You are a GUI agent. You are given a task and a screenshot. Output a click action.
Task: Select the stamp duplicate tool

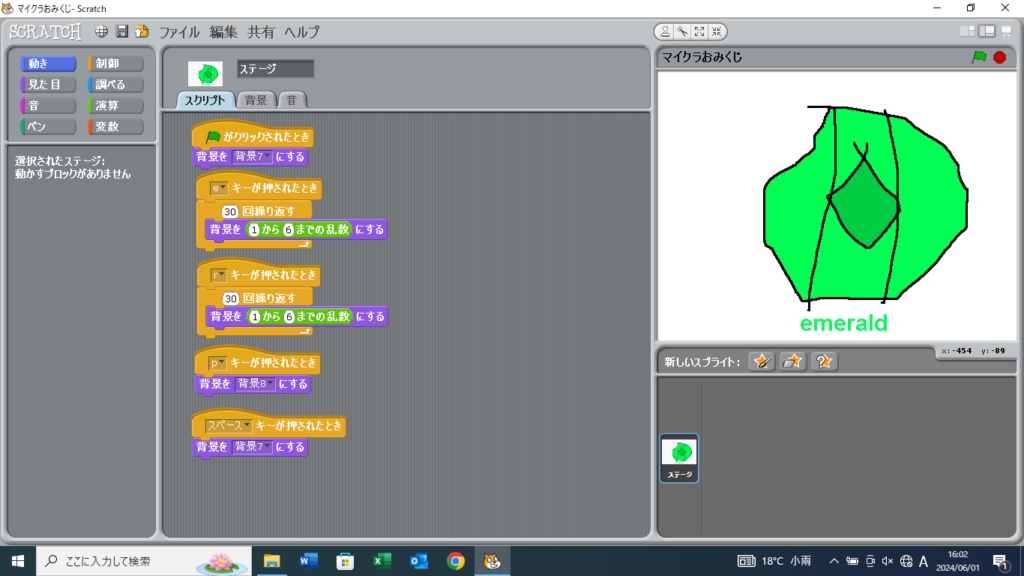click(x=664, y=32)
